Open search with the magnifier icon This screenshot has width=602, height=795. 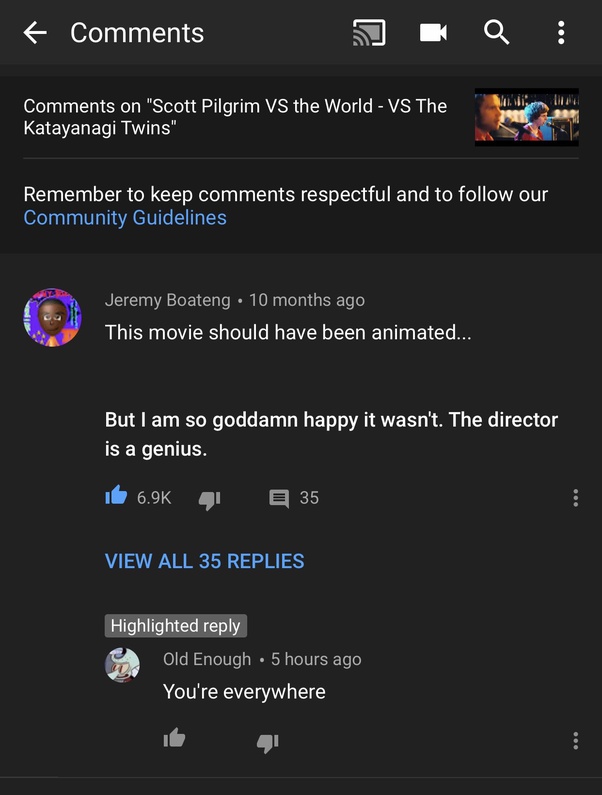[x=497, y=33]
